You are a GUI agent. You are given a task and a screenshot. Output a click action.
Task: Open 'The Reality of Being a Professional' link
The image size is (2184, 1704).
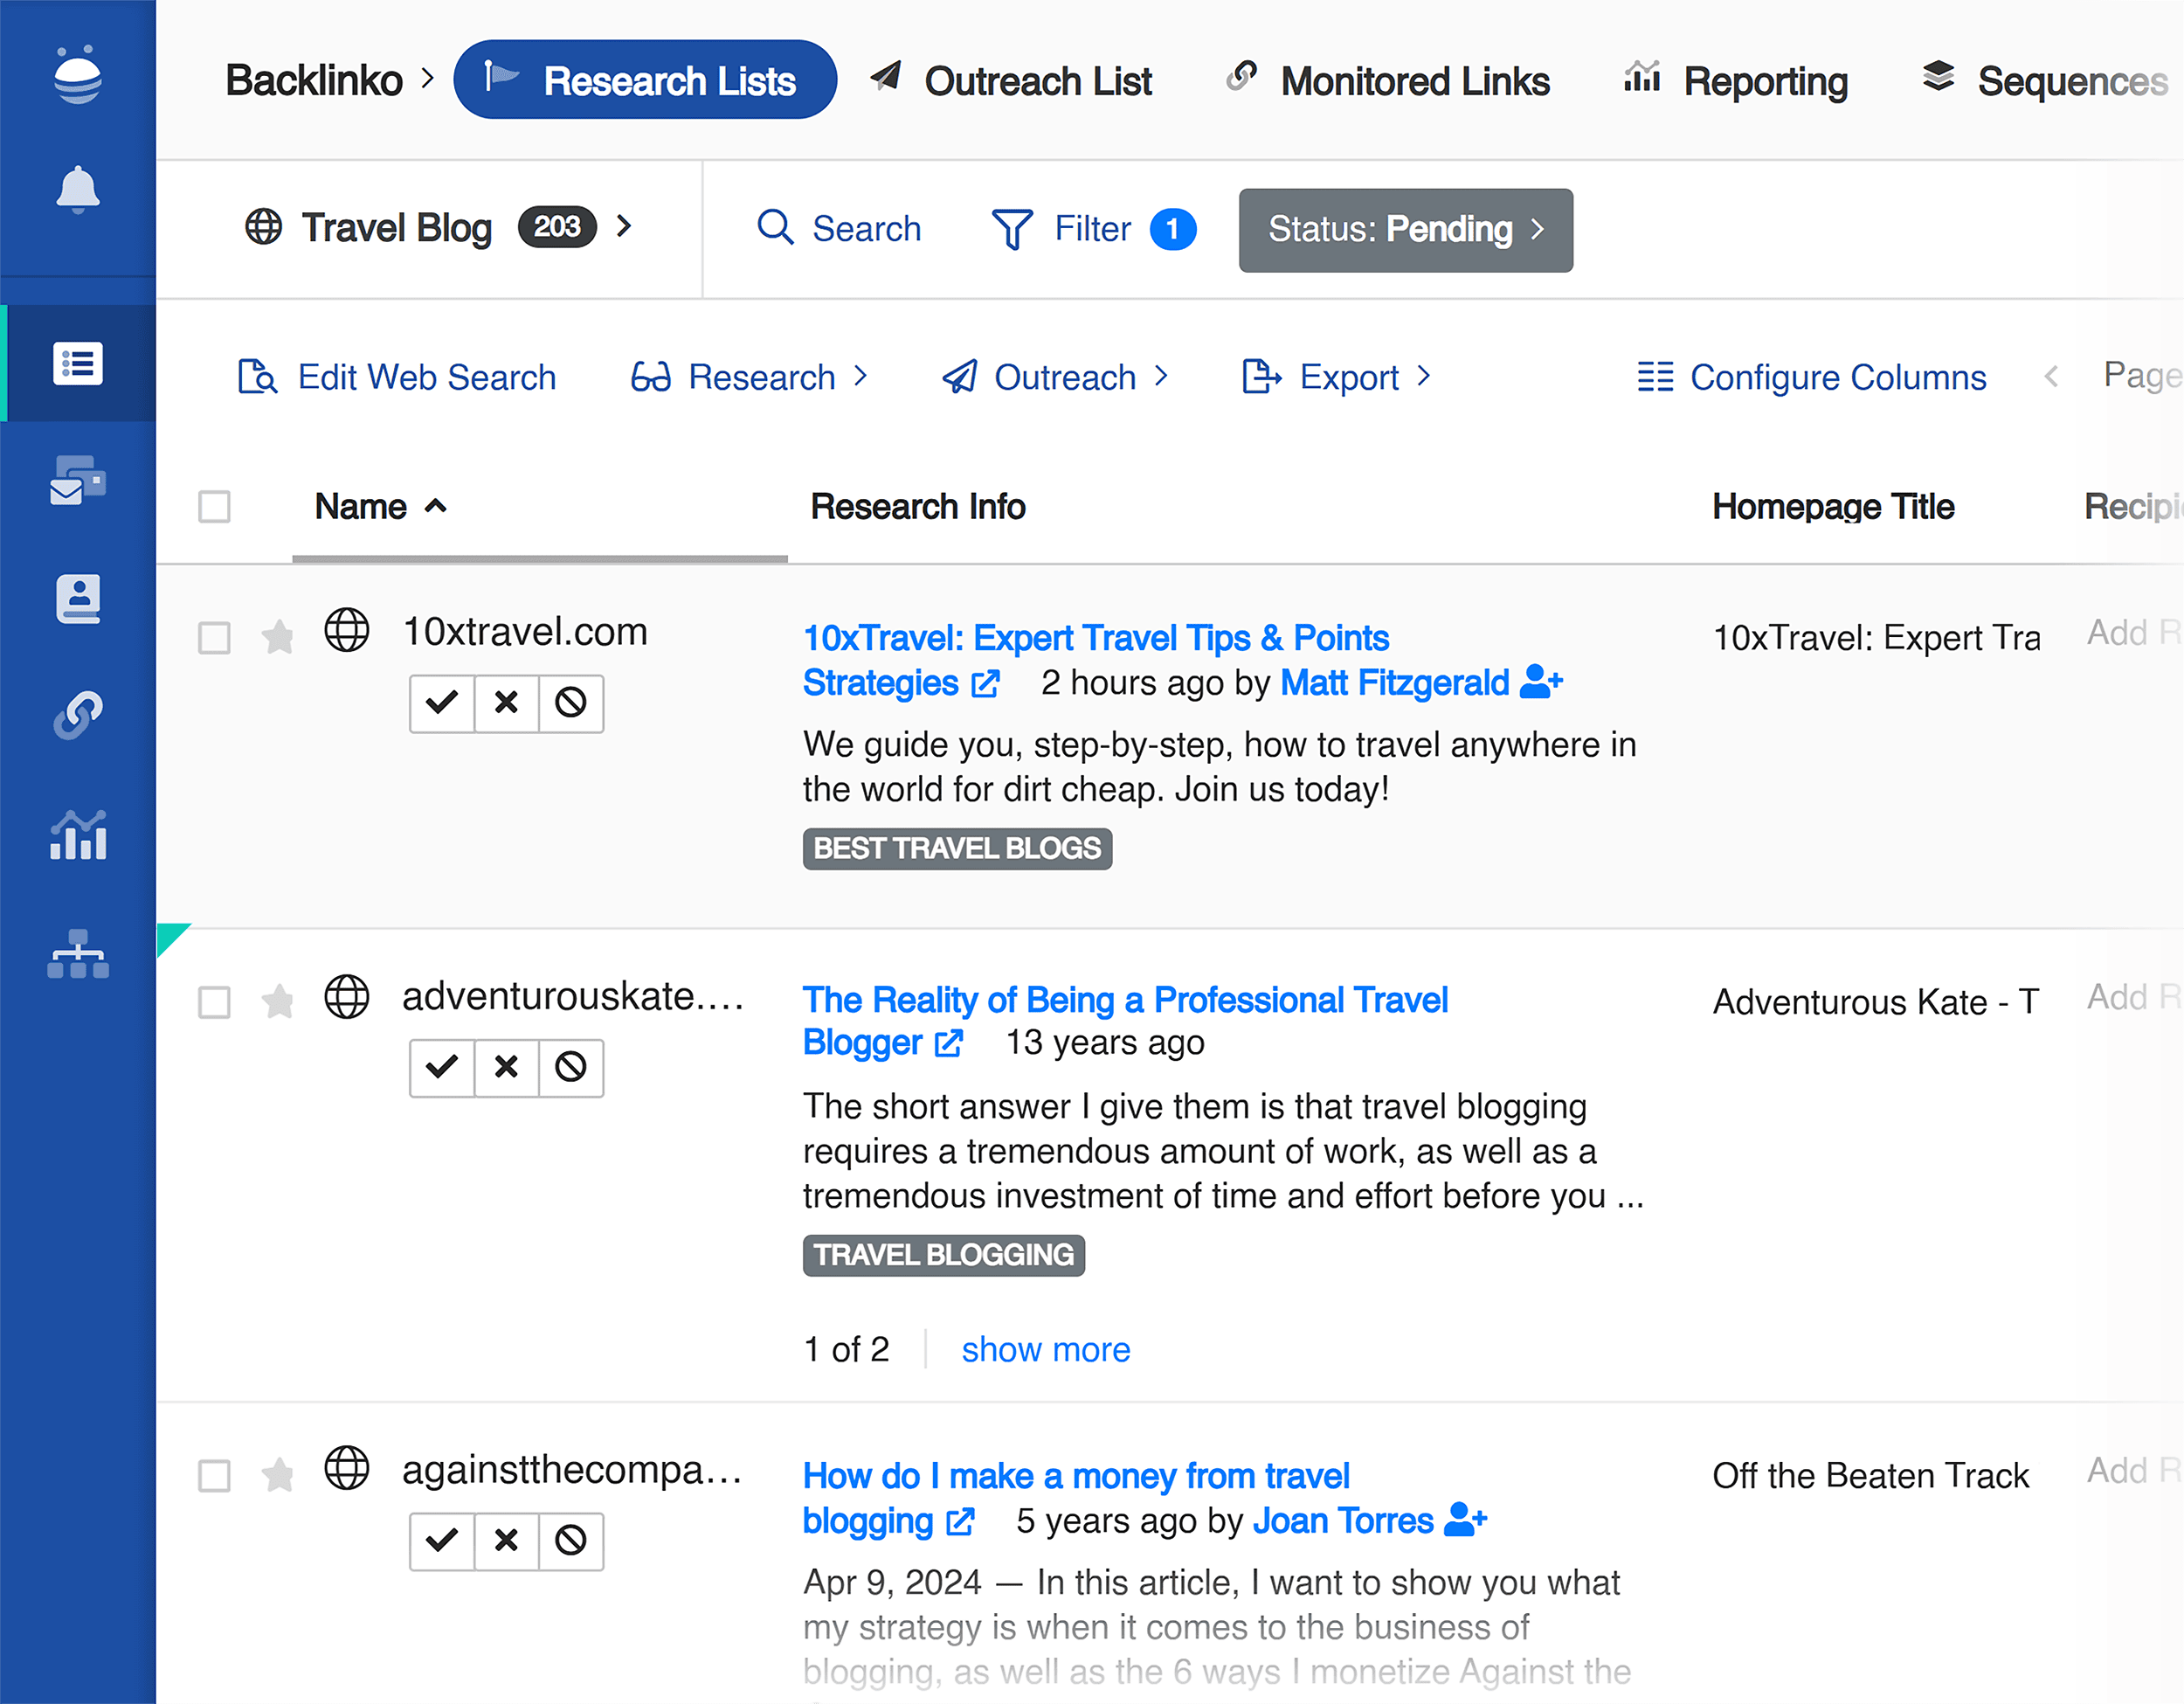[1125, 1021]
